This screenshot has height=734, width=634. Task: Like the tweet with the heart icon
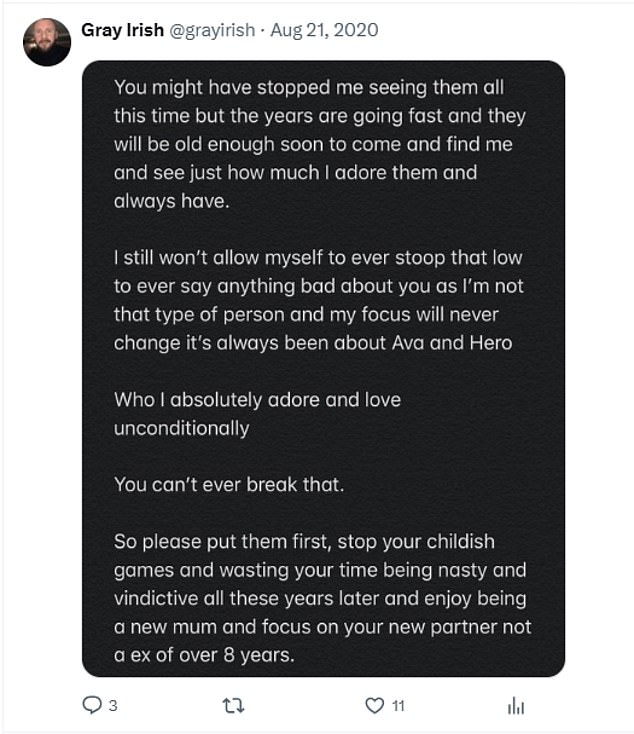374,705
